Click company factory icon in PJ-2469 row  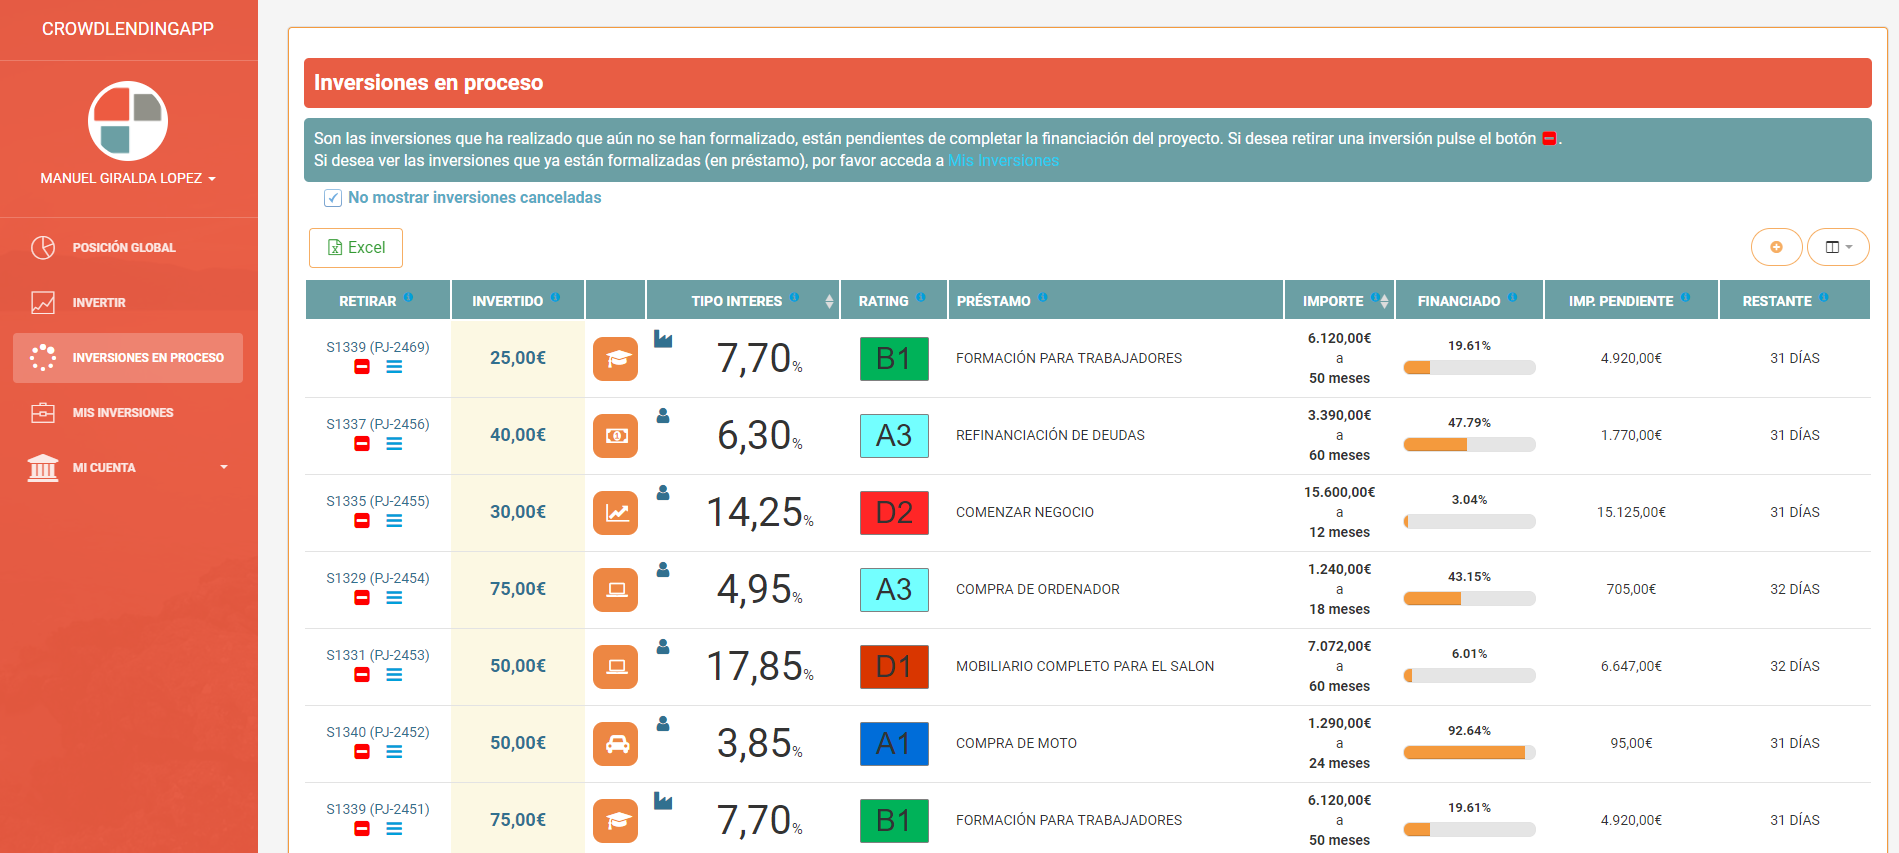click(663, 339)
